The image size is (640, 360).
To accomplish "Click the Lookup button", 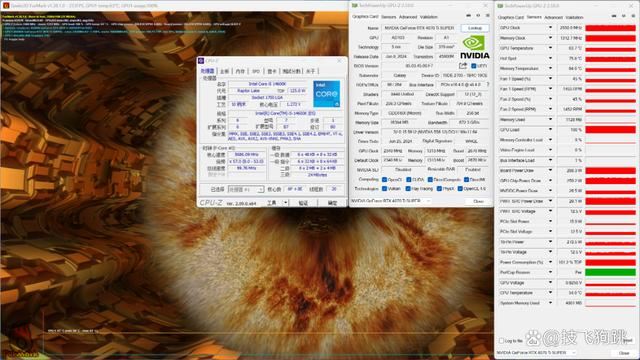I will (x=475, y=28).
